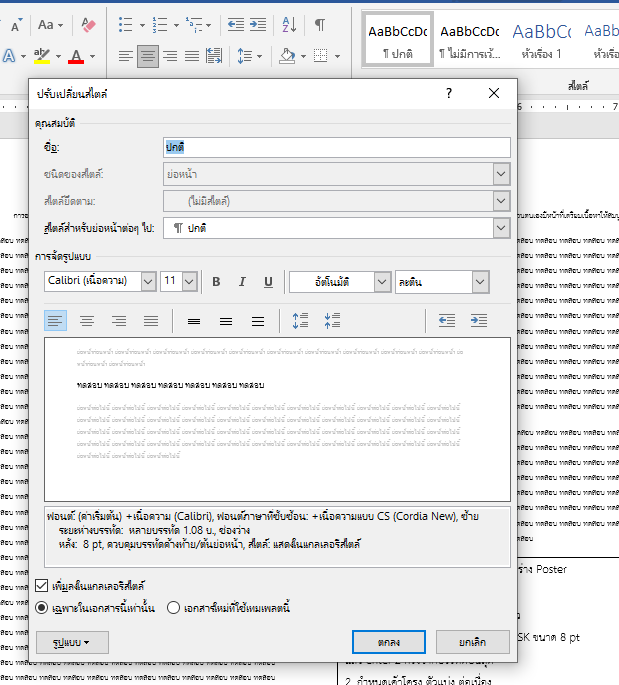619x685 pixels.
Task: Click the Bold button in dialog
Action: point(216,282)
